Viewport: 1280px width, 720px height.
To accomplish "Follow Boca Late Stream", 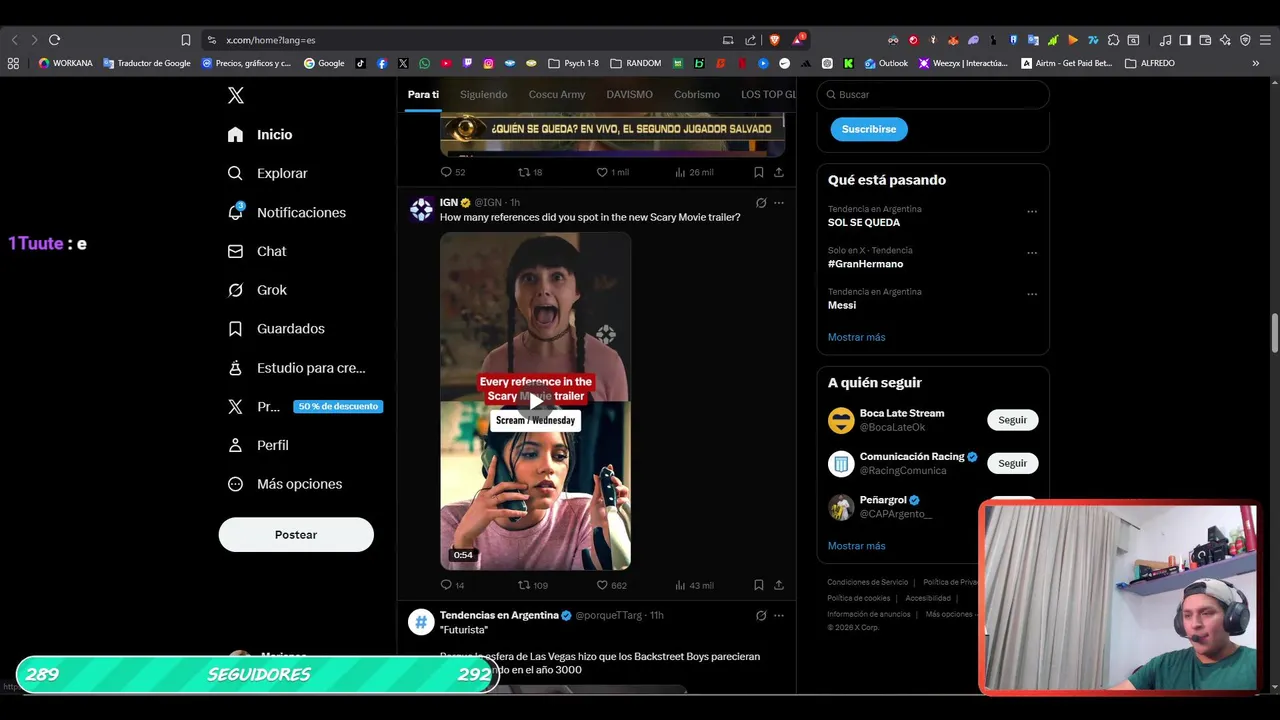I will (1012, 420).
